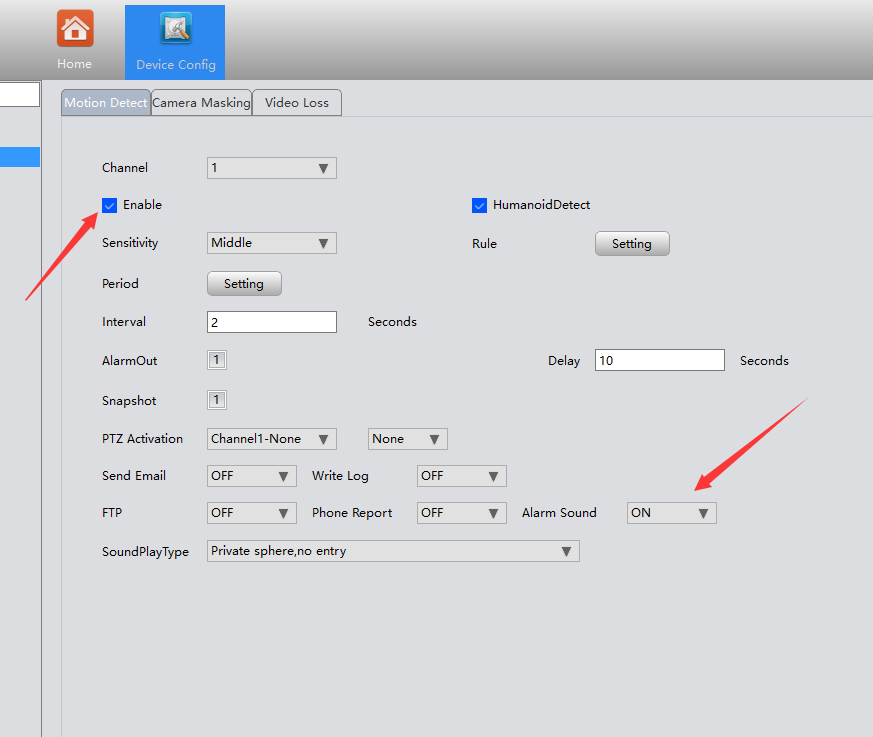Switch to the Camera Masking tab
The image size is (873, 737).
point(201,102)
